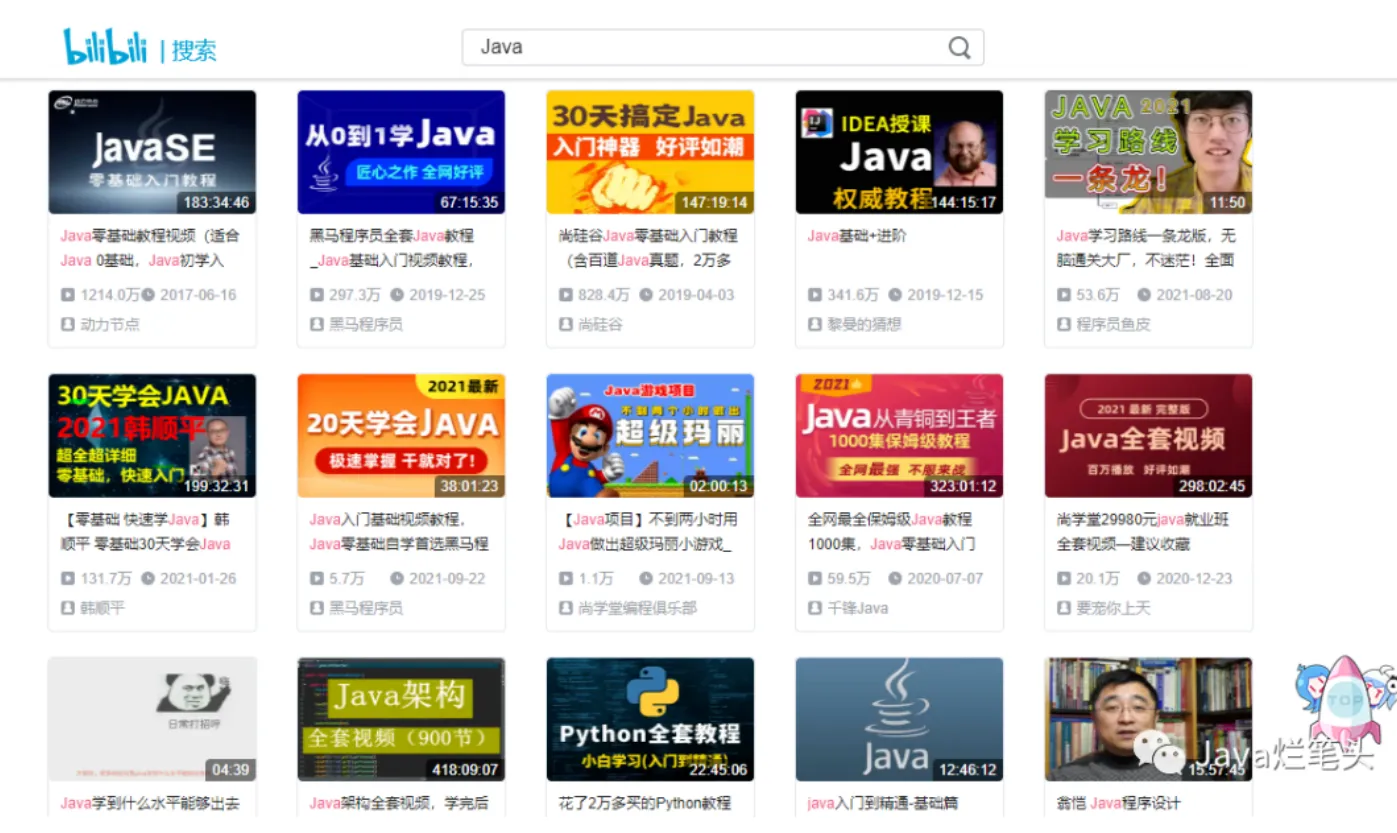1397x833 pixels.
Task: Click the 2021-09-13 upload date
Action: (696, 579)
